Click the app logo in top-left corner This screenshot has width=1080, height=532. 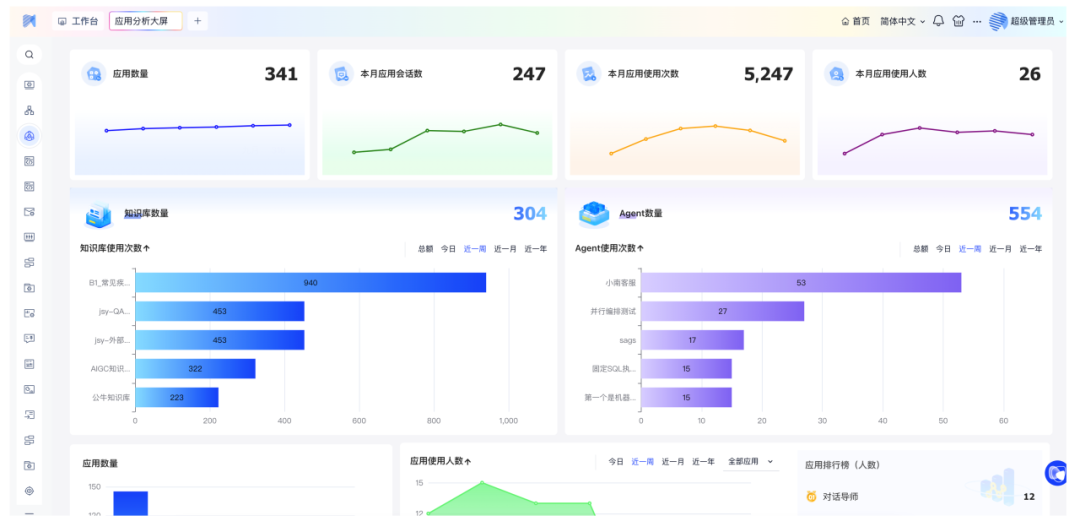coord(29,21)
